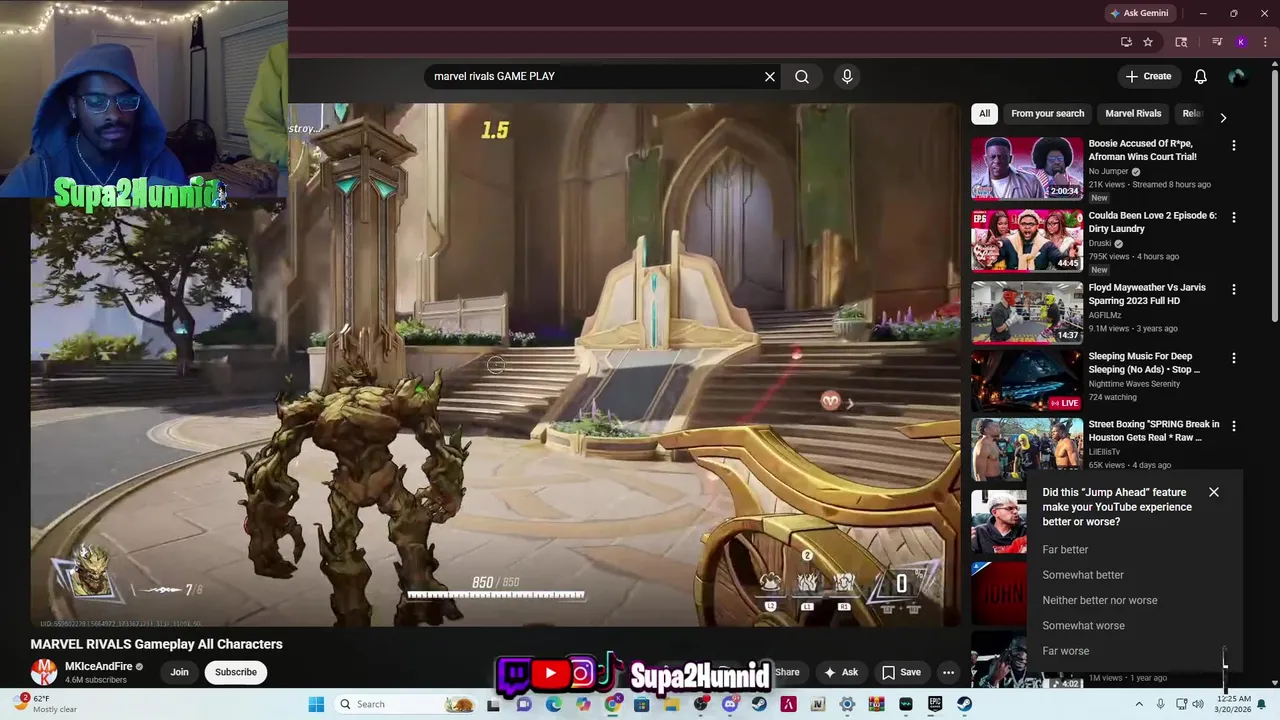Screen dimensions: 1280x720
Task: Open Microsoft Edge from the taskbar
Action: click(x=553, y=704)
